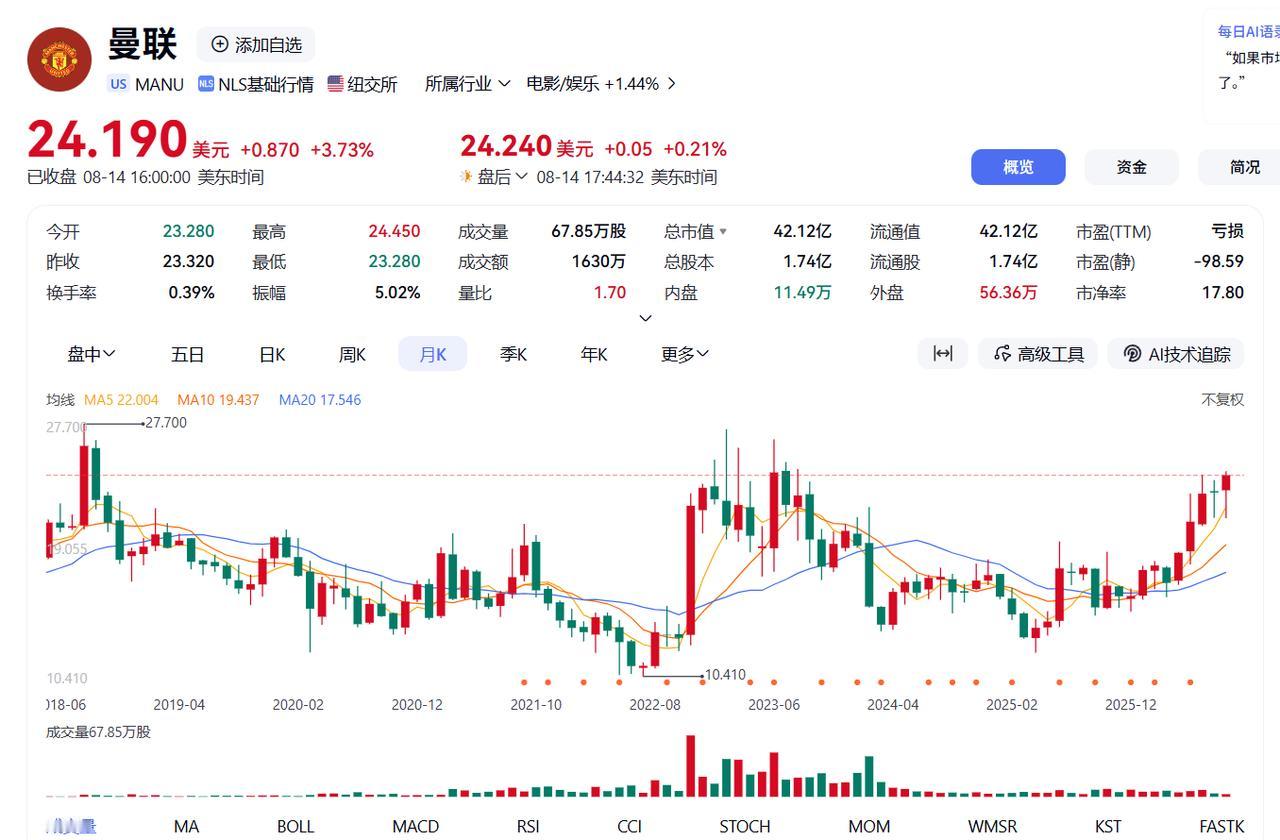Viewport: 1280px width, 840px height.
Task: Click the 27.700 high price marker
Action: (x=166, y=423)
